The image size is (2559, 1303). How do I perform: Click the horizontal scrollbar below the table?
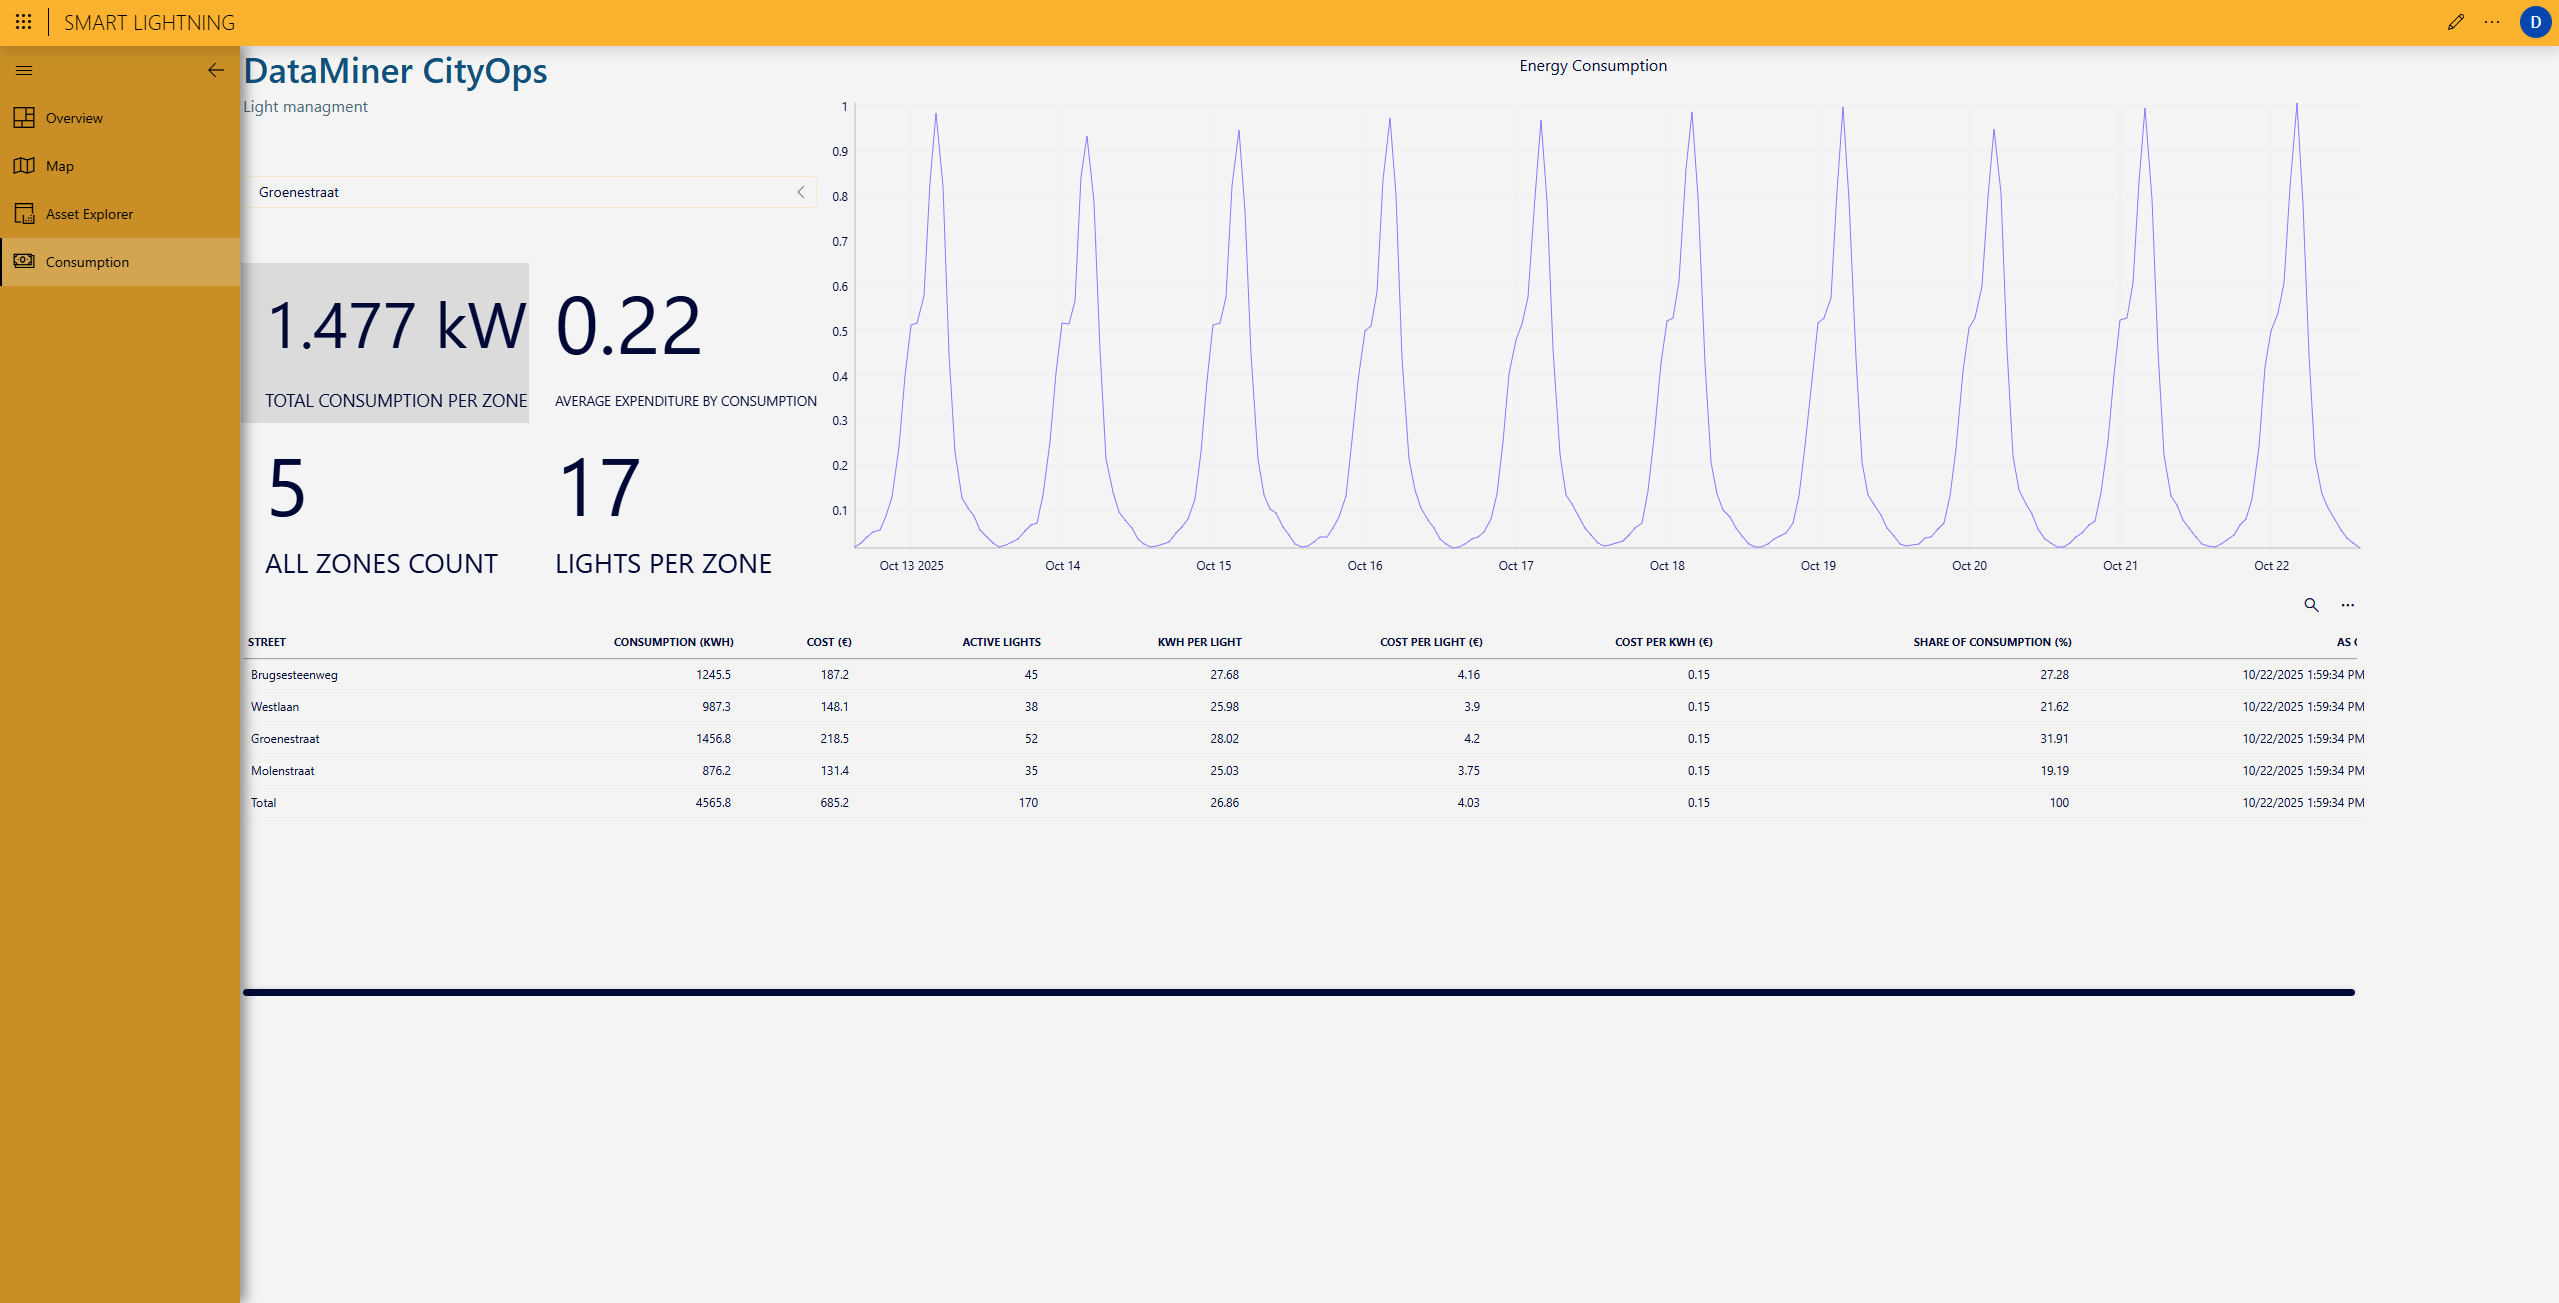(1298, 992)
